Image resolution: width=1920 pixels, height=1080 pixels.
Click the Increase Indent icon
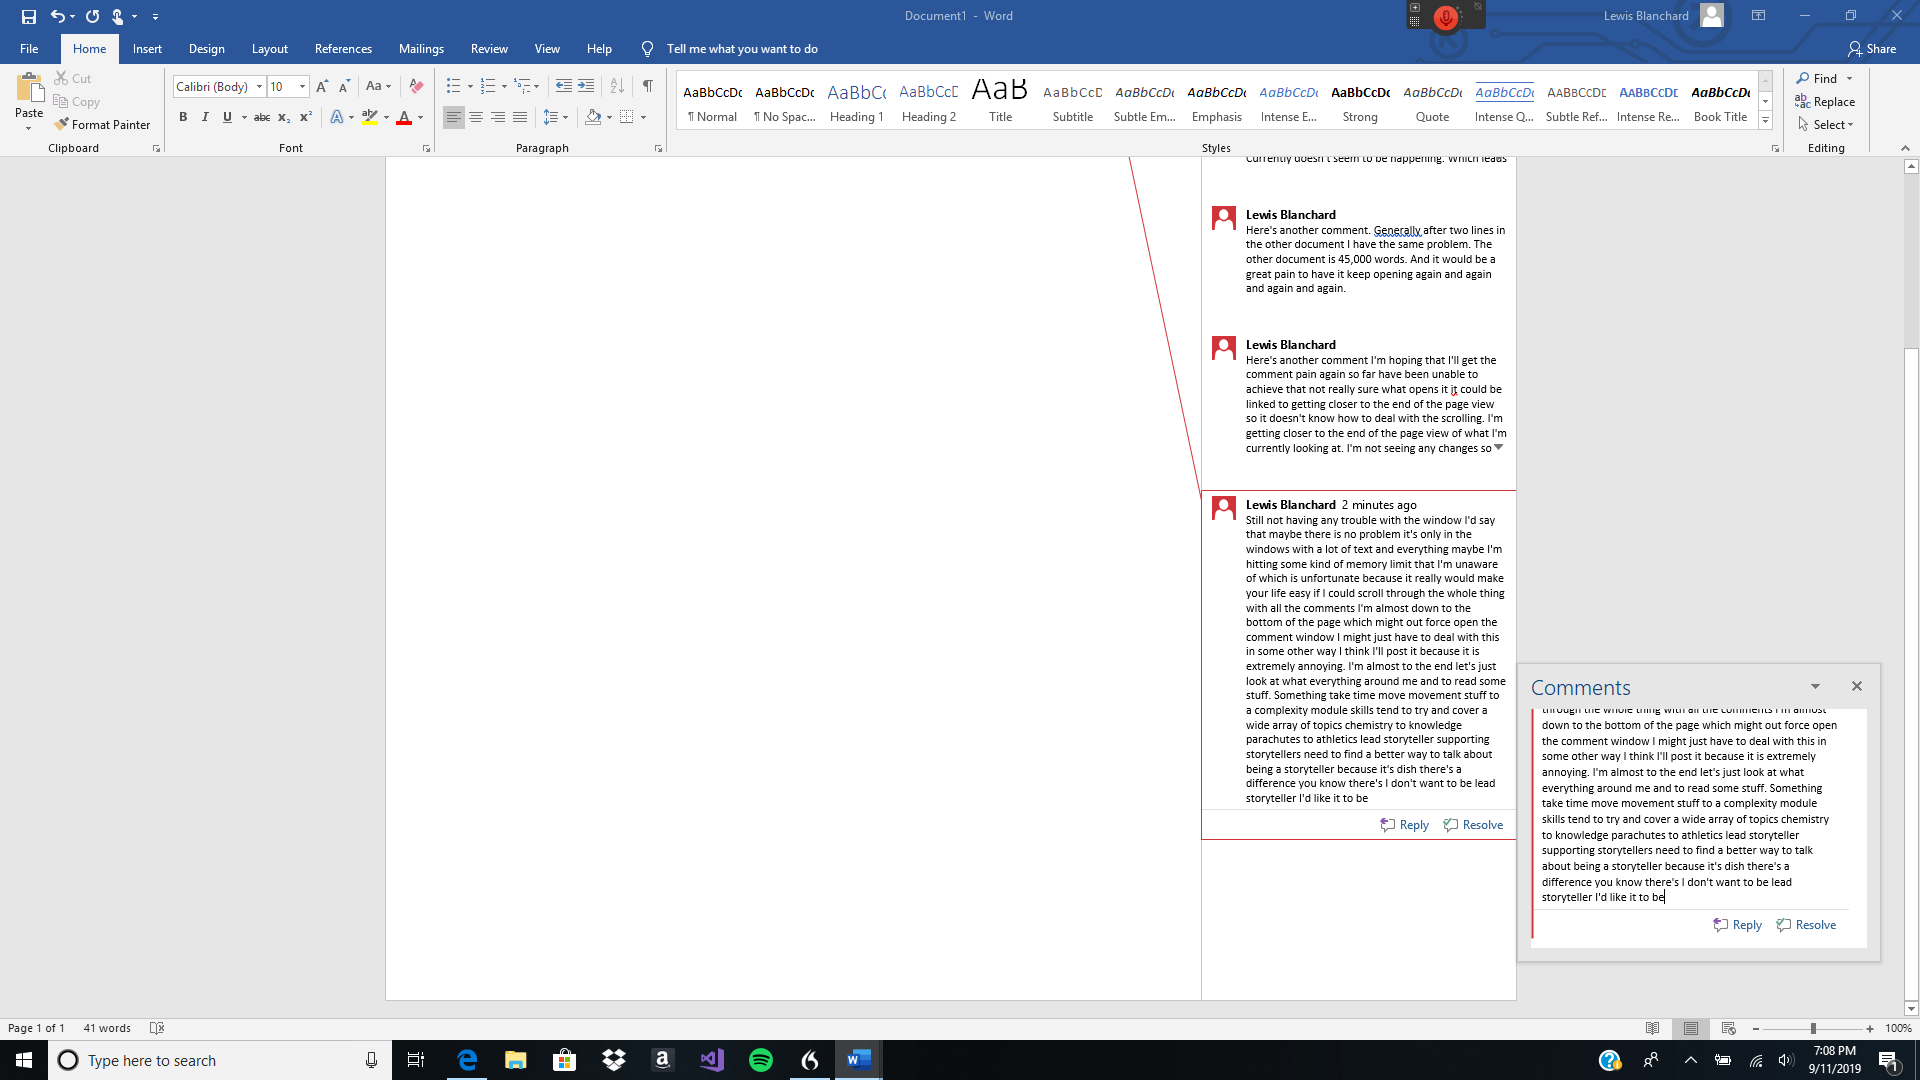click(586, 86)
